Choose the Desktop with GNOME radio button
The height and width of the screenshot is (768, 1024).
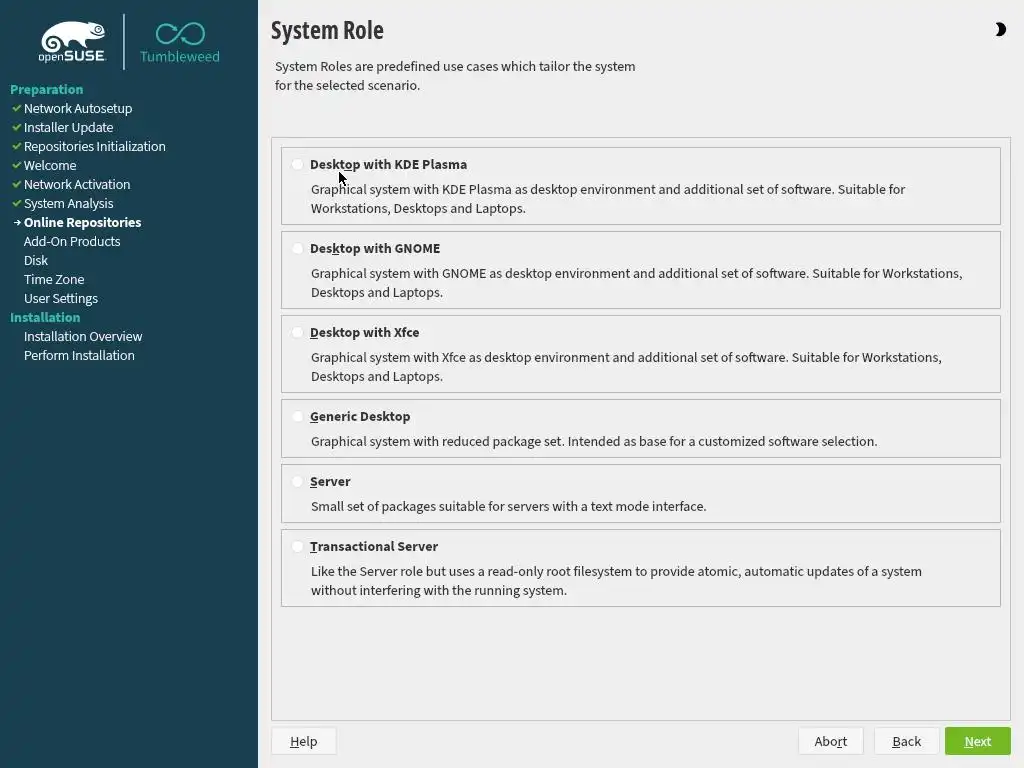(x=298, y=248)
